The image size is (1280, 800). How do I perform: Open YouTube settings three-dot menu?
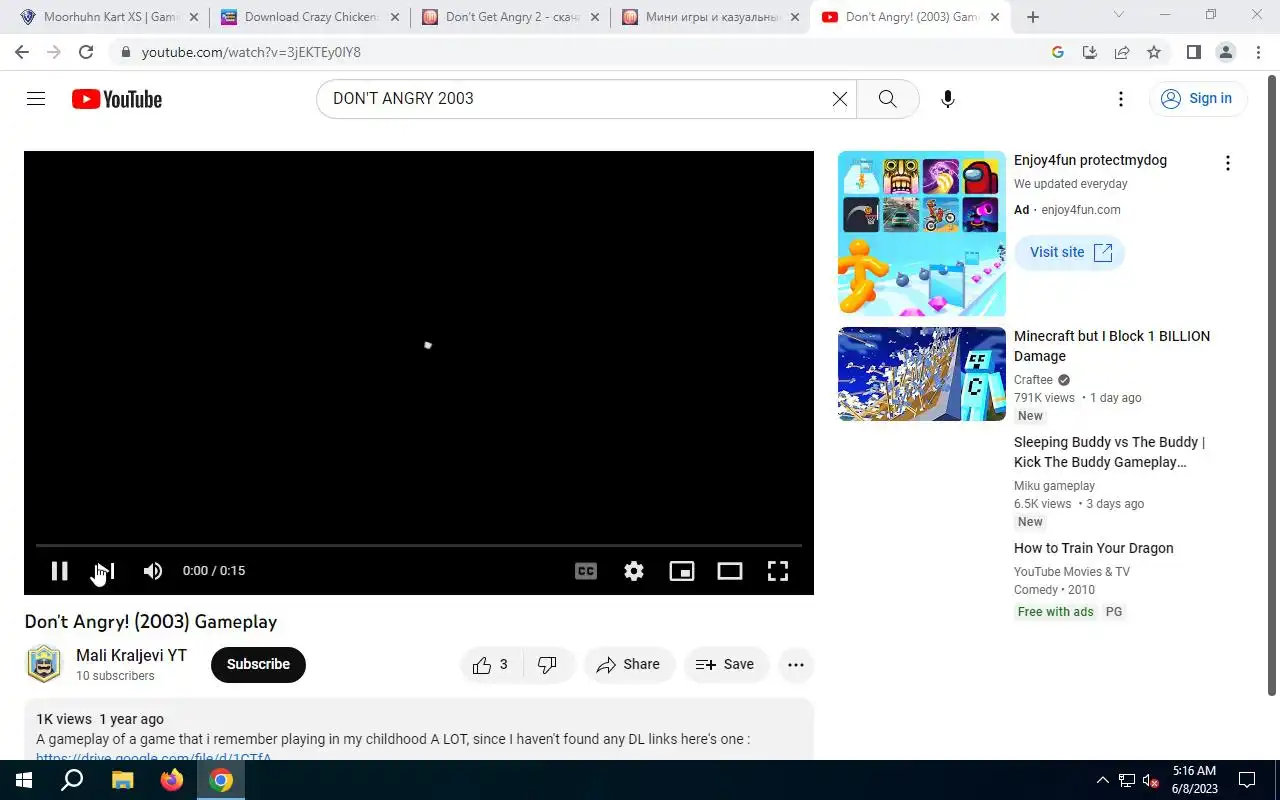[x=1121, y=99]
